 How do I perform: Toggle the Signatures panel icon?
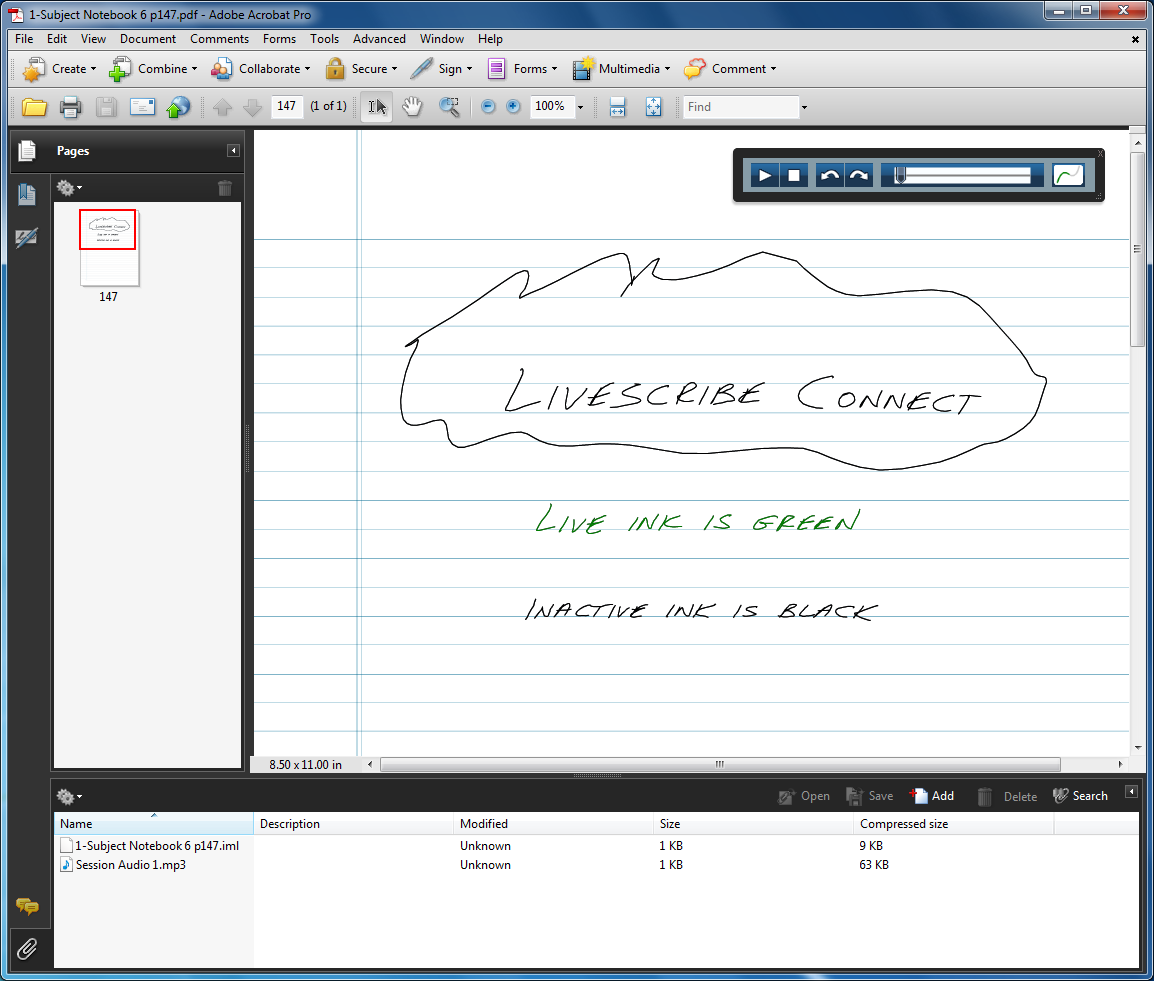pos(27,238)
